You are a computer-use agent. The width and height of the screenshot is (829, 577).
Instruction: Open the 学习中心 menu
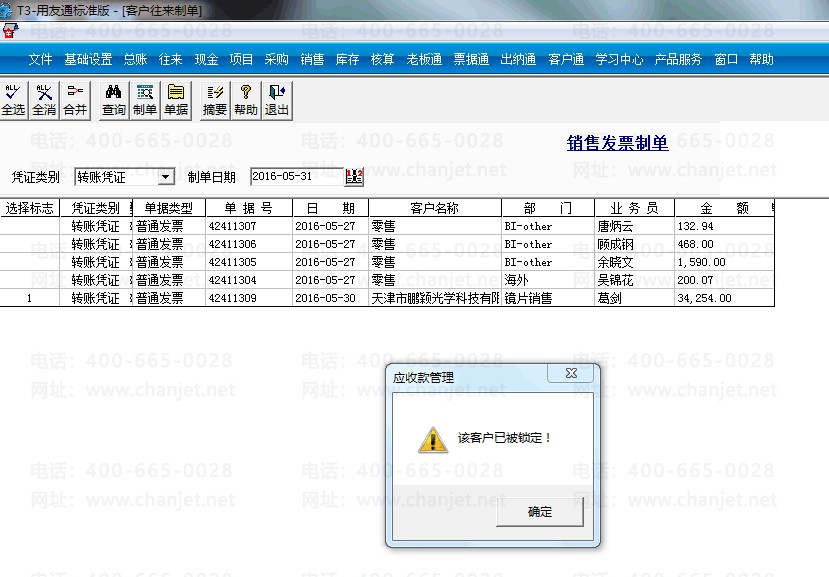[x=619, y=59]
